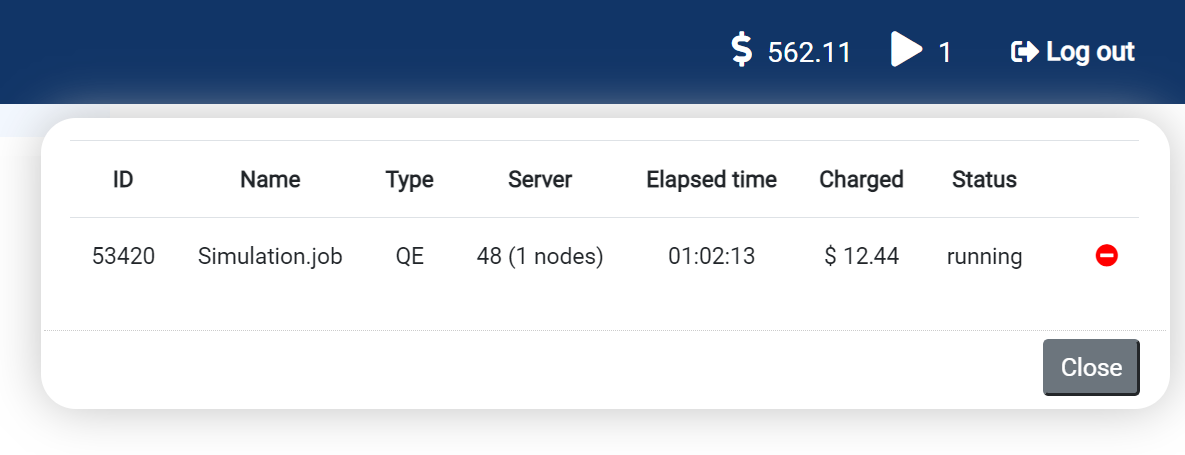The height and width of the screenshot is (455, 1185).
Task: Click the Charged column header
Action: tap(861, 180)
